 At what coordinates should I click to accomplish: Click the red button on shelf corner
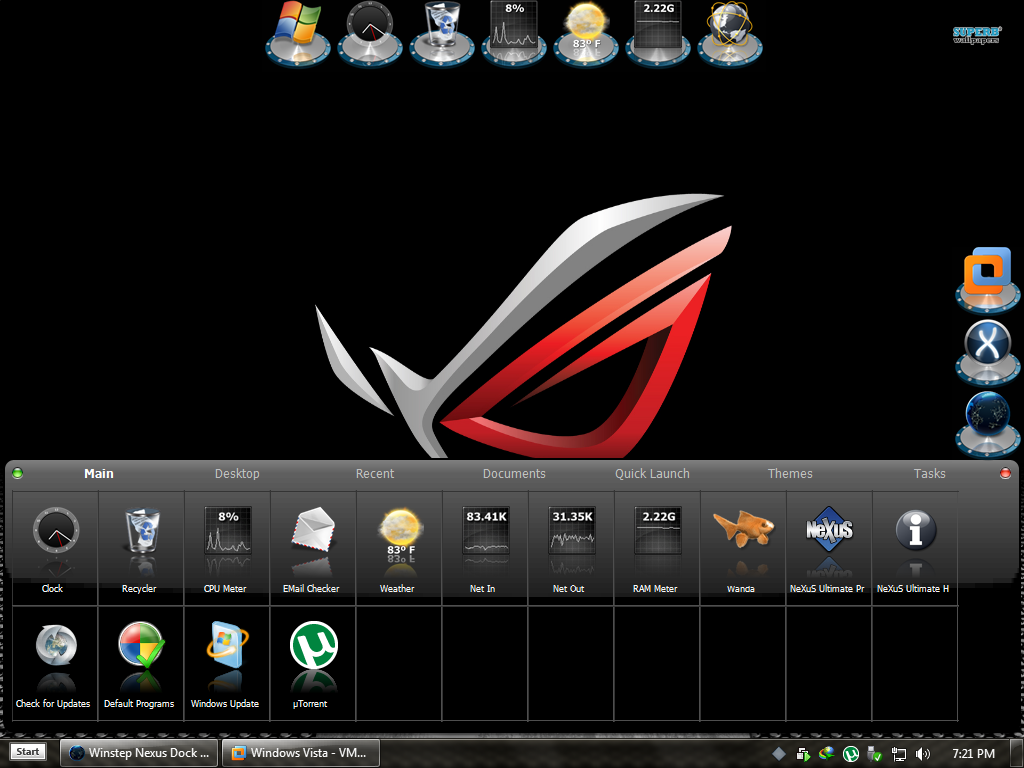tap(1006, 473)
